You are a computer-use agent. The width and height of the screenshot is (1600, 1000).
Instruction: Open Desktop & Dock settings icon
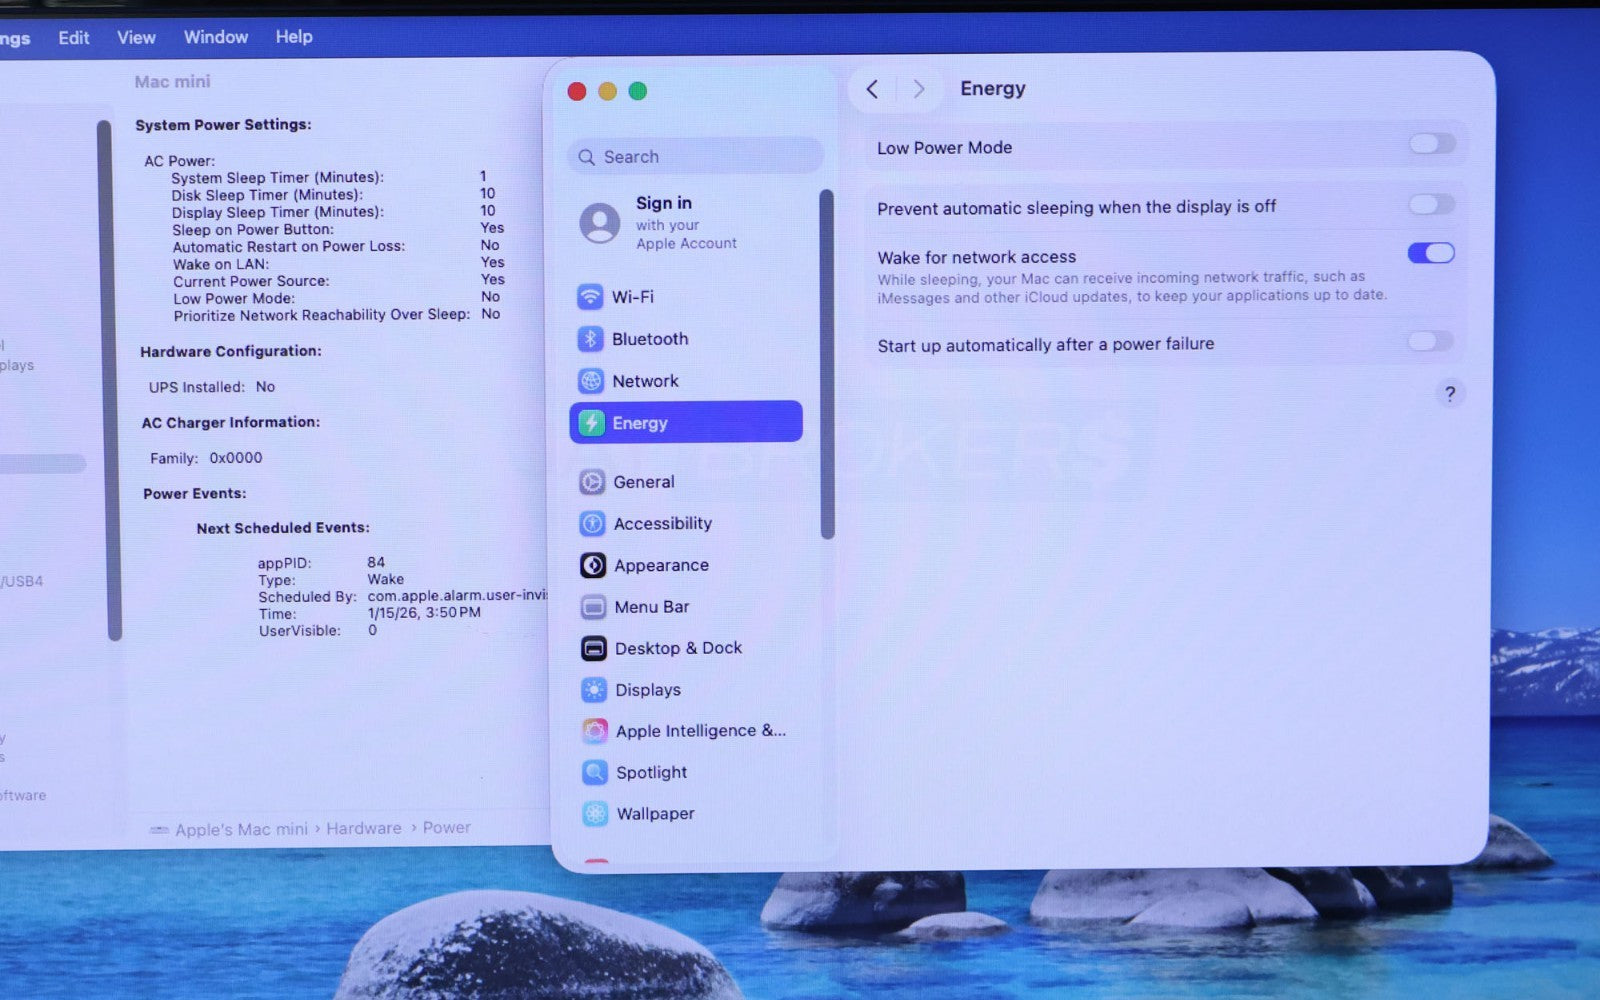pyautogui.click(x=594, y=648)
